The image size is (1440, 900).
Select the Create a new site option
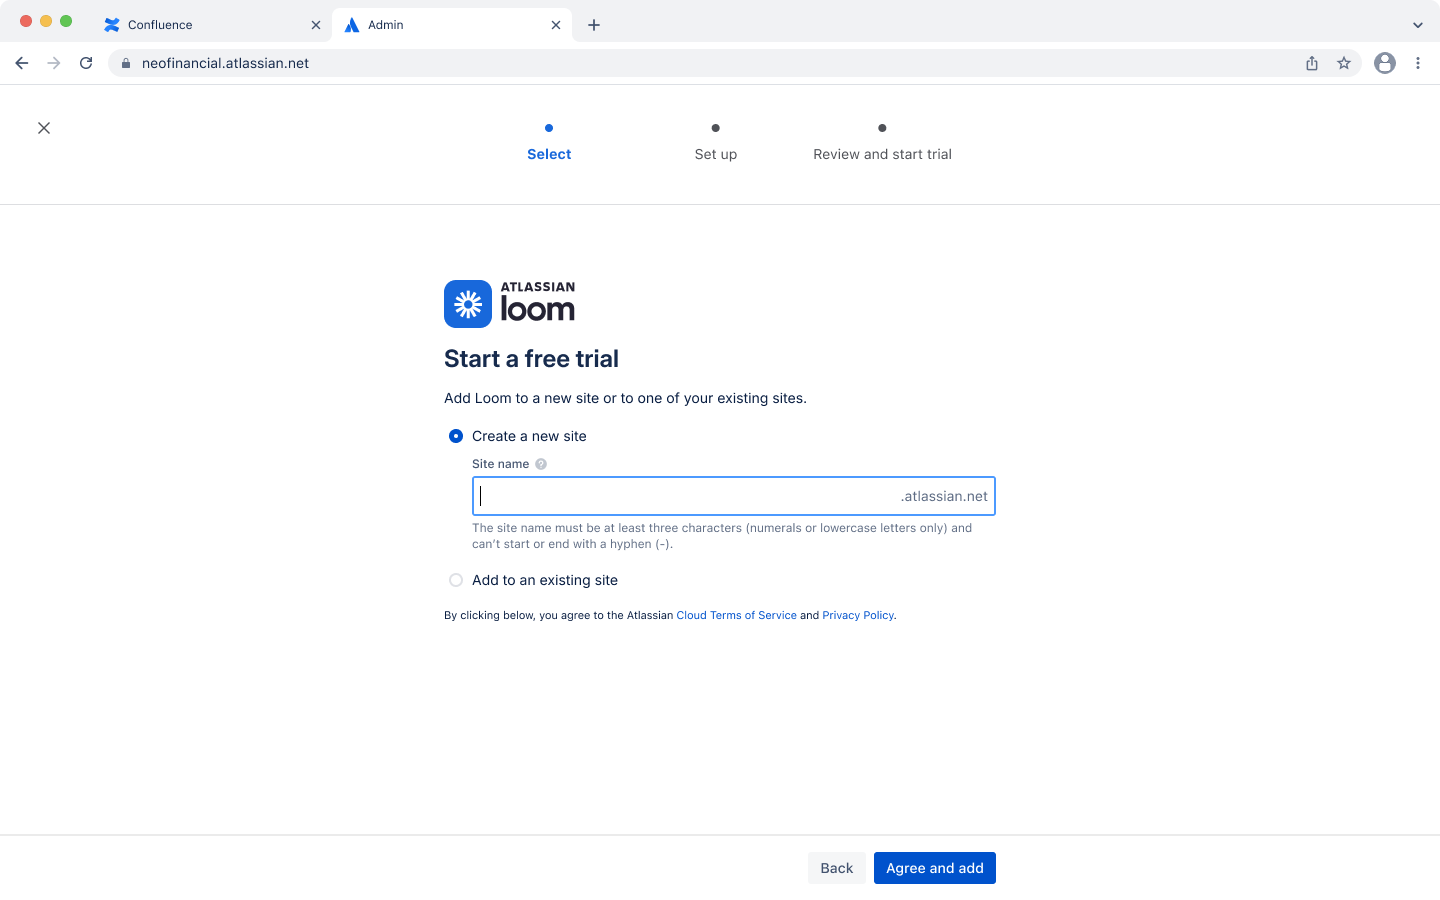point(456,436)
